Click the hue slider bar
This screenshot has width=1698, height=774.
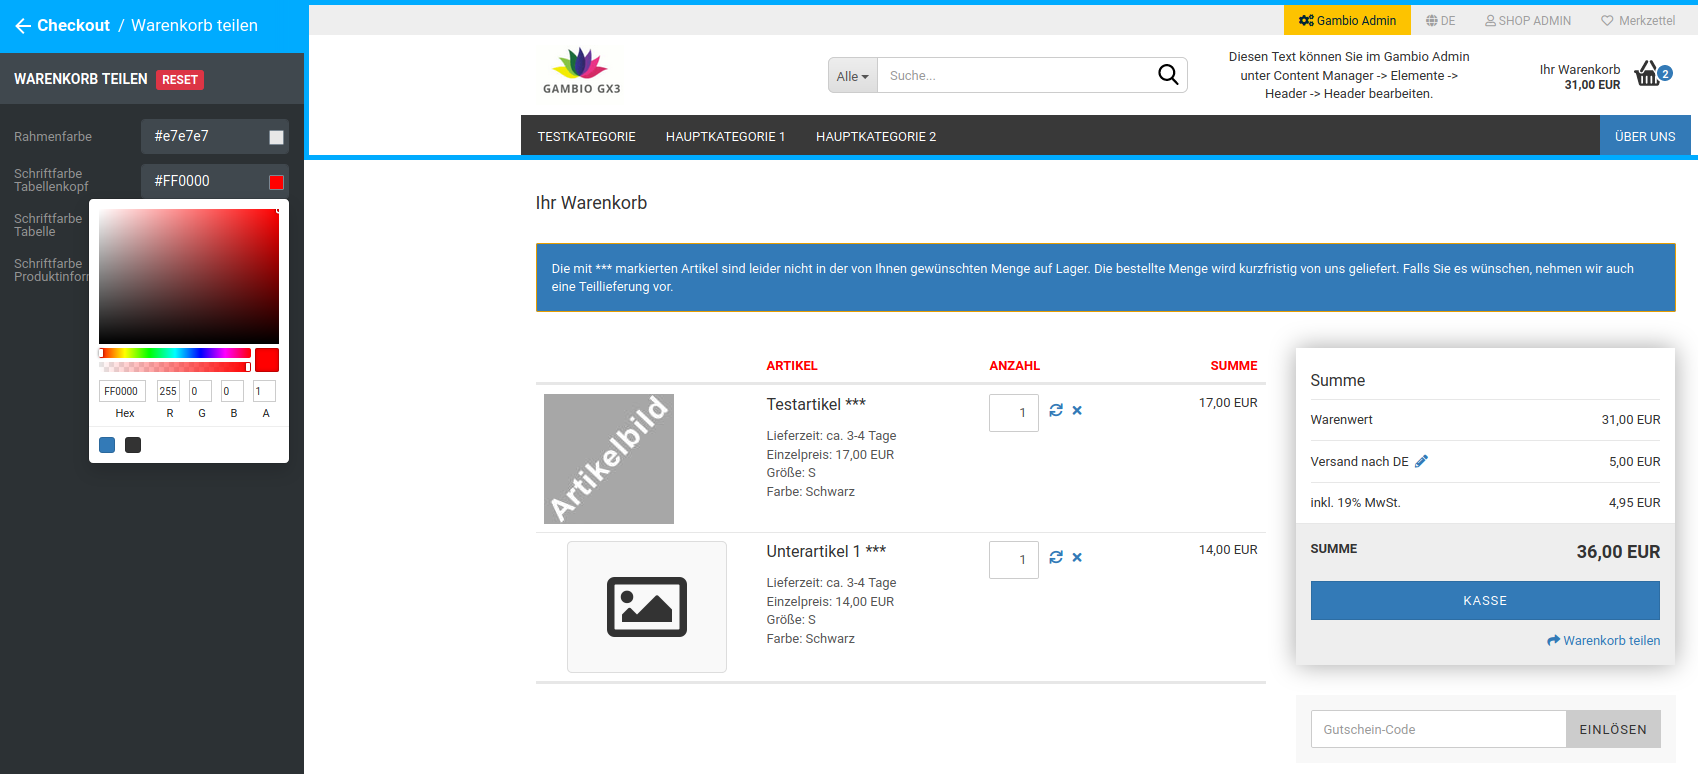point(175,353)
